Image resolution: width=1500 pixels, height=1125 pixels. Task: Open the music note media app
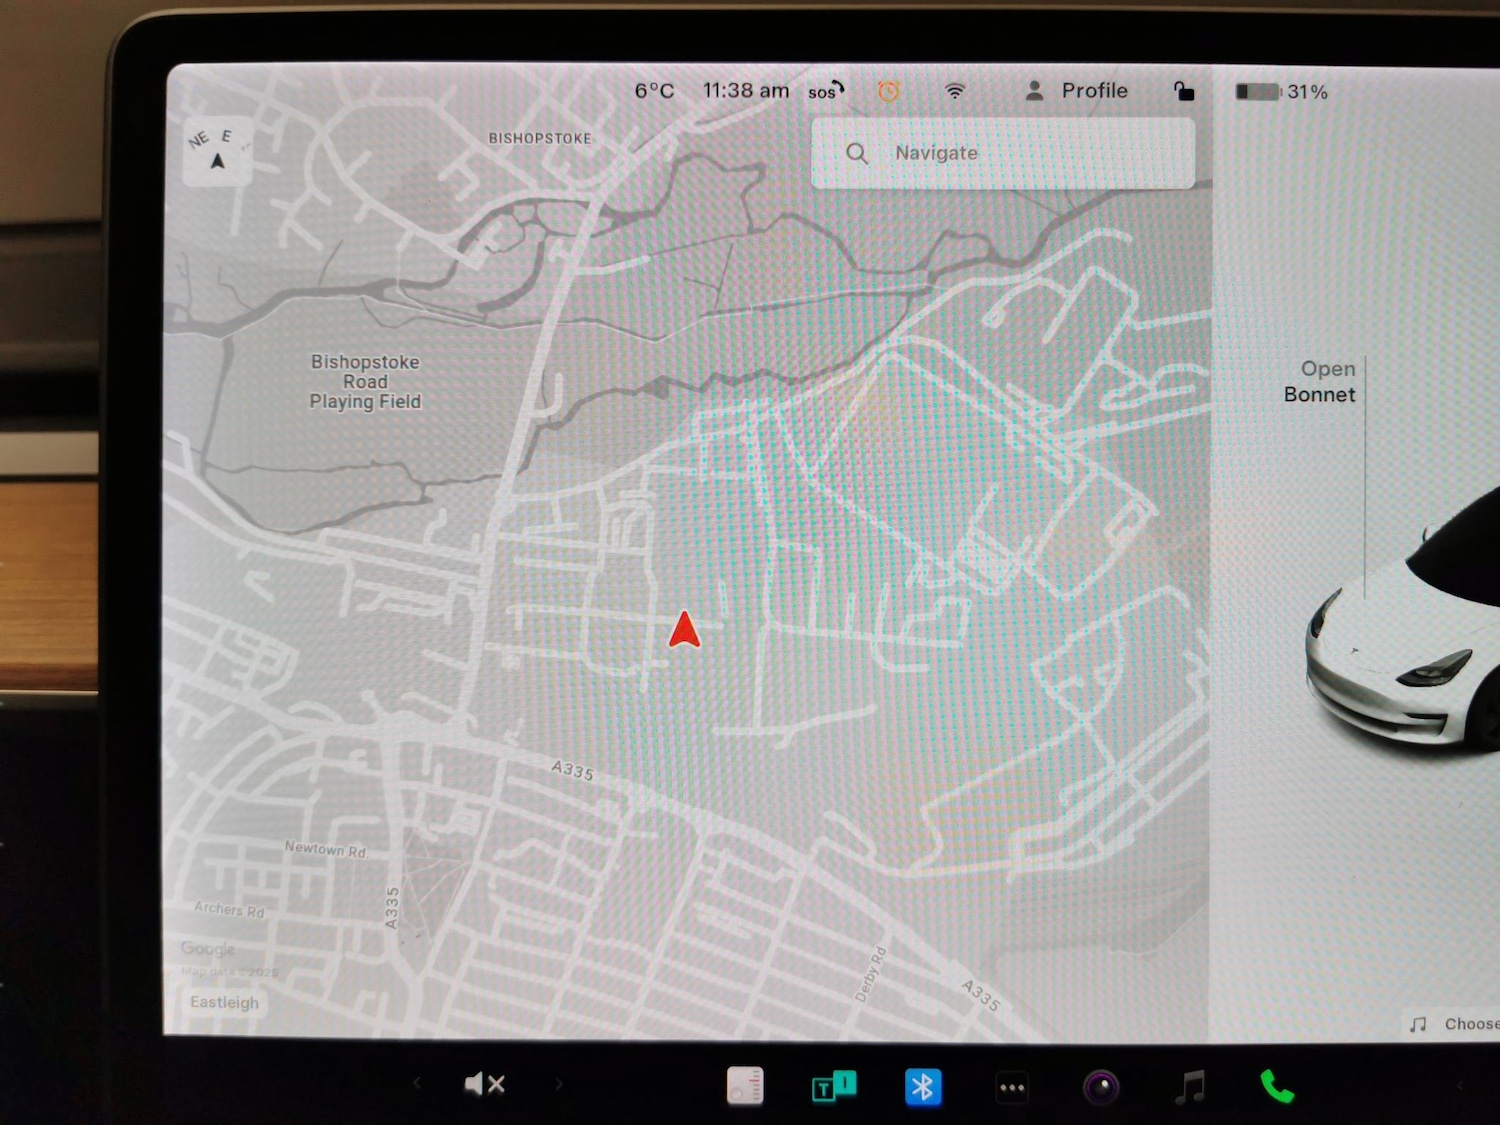(1190, 1086)
